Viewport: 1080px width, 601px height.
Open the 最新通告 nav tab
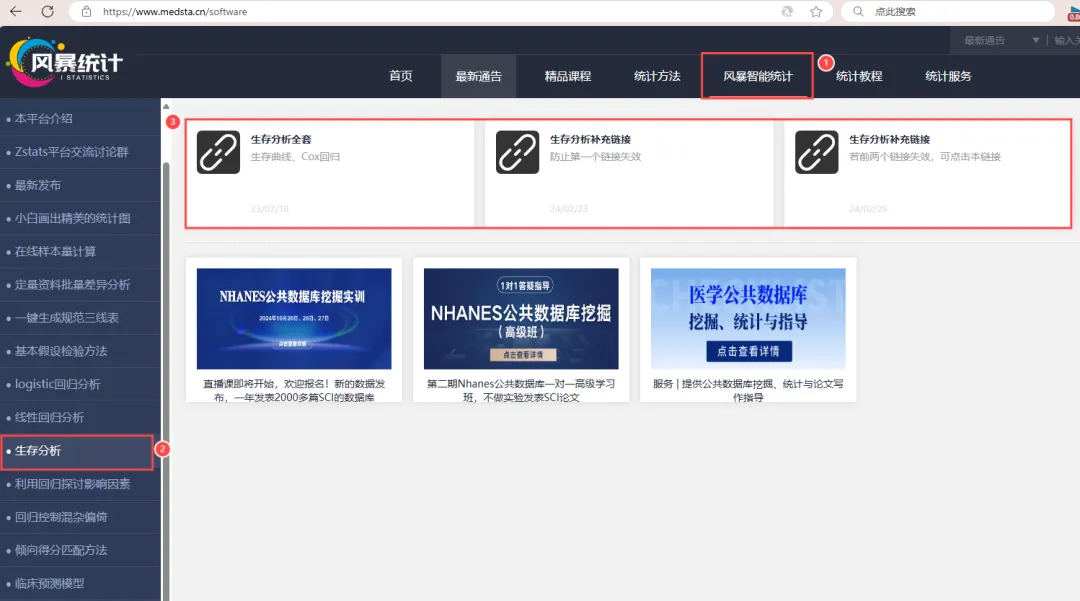[479, 76]
